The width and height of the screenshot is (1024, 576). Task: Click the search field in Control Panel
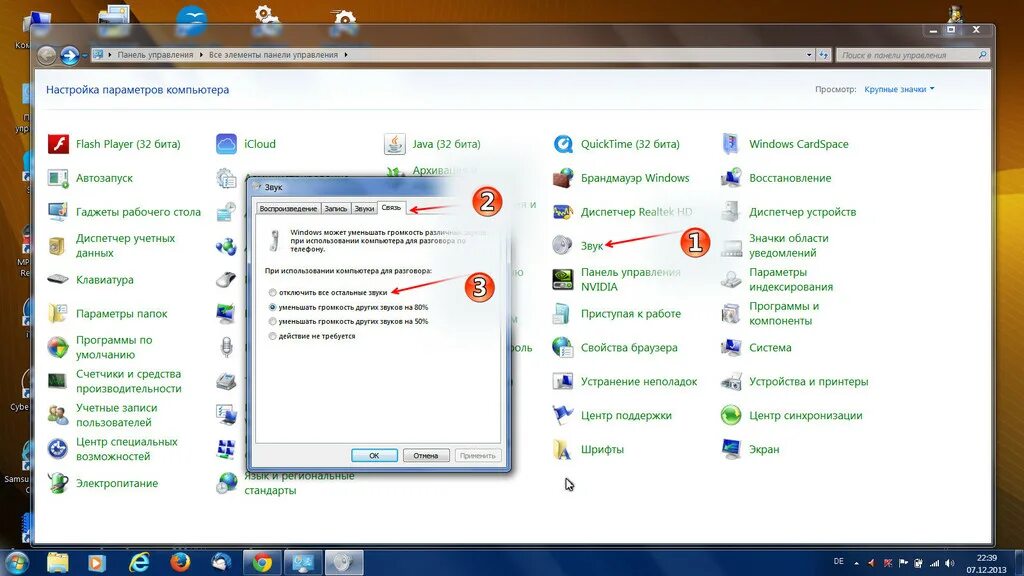click(x=912, y=55)
